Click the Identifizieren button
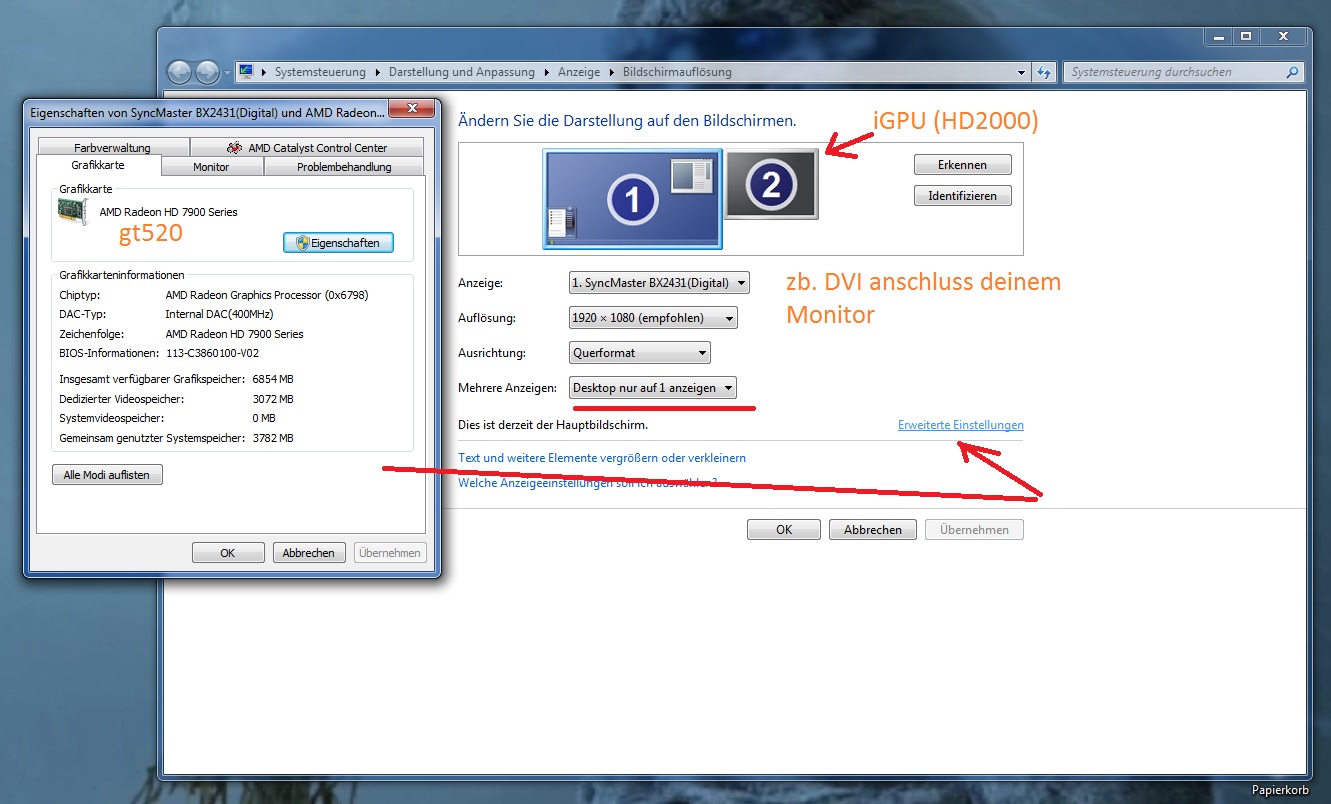 962,196
